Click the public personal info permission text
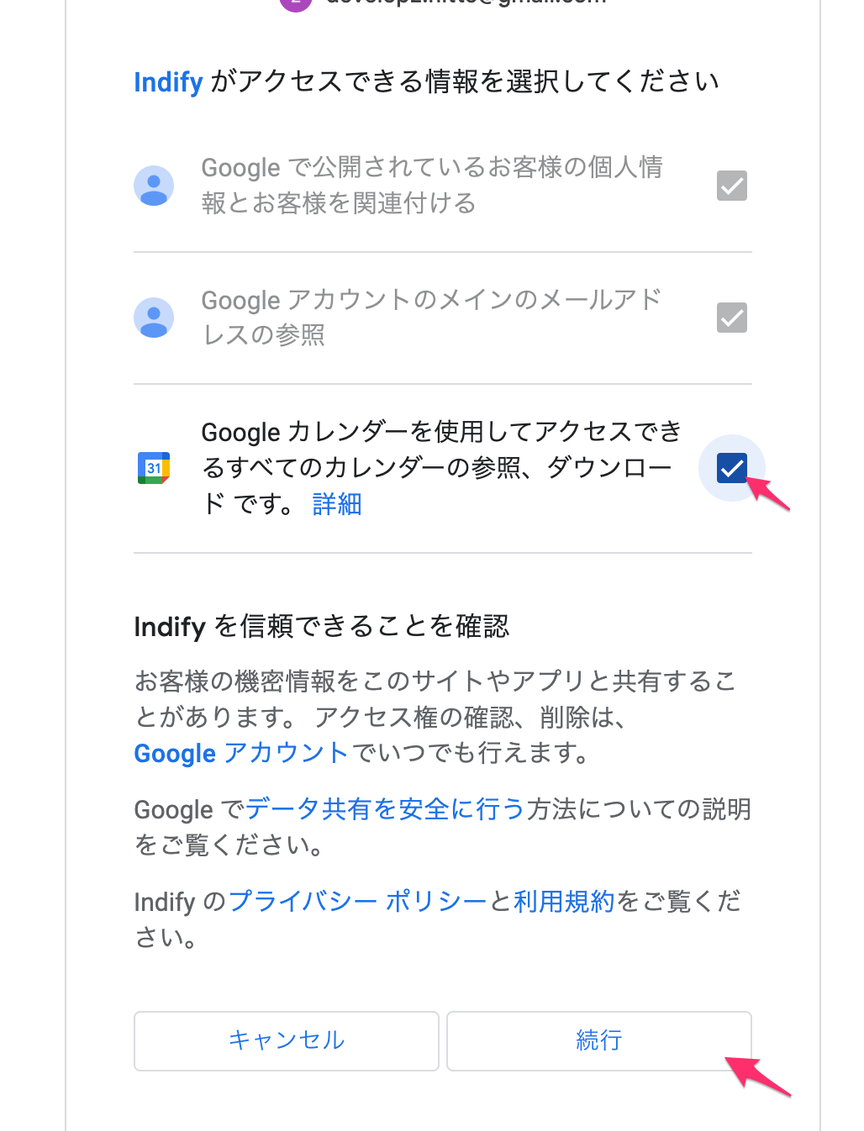Screen dimensions: 864x1131 point(431,185)
